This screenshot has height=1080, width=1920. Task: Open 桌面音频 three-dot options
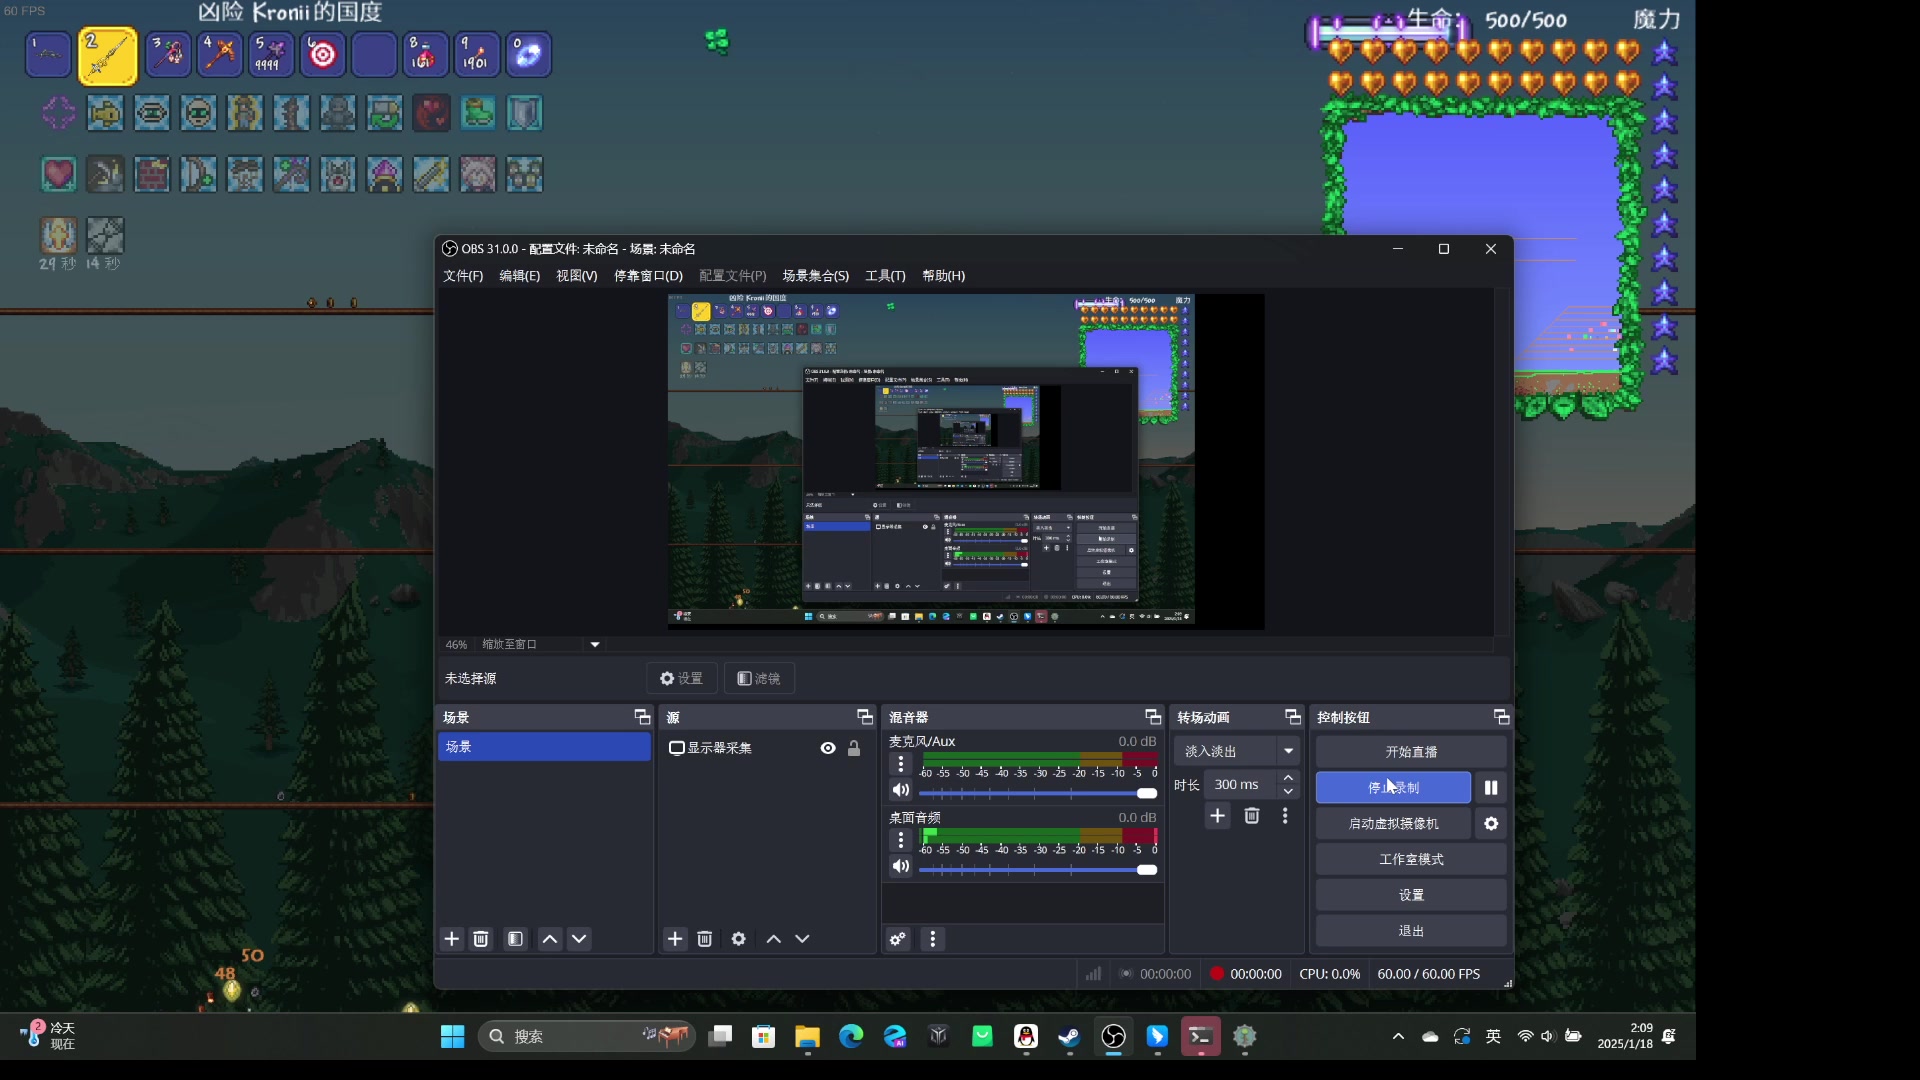pos(901,840)
